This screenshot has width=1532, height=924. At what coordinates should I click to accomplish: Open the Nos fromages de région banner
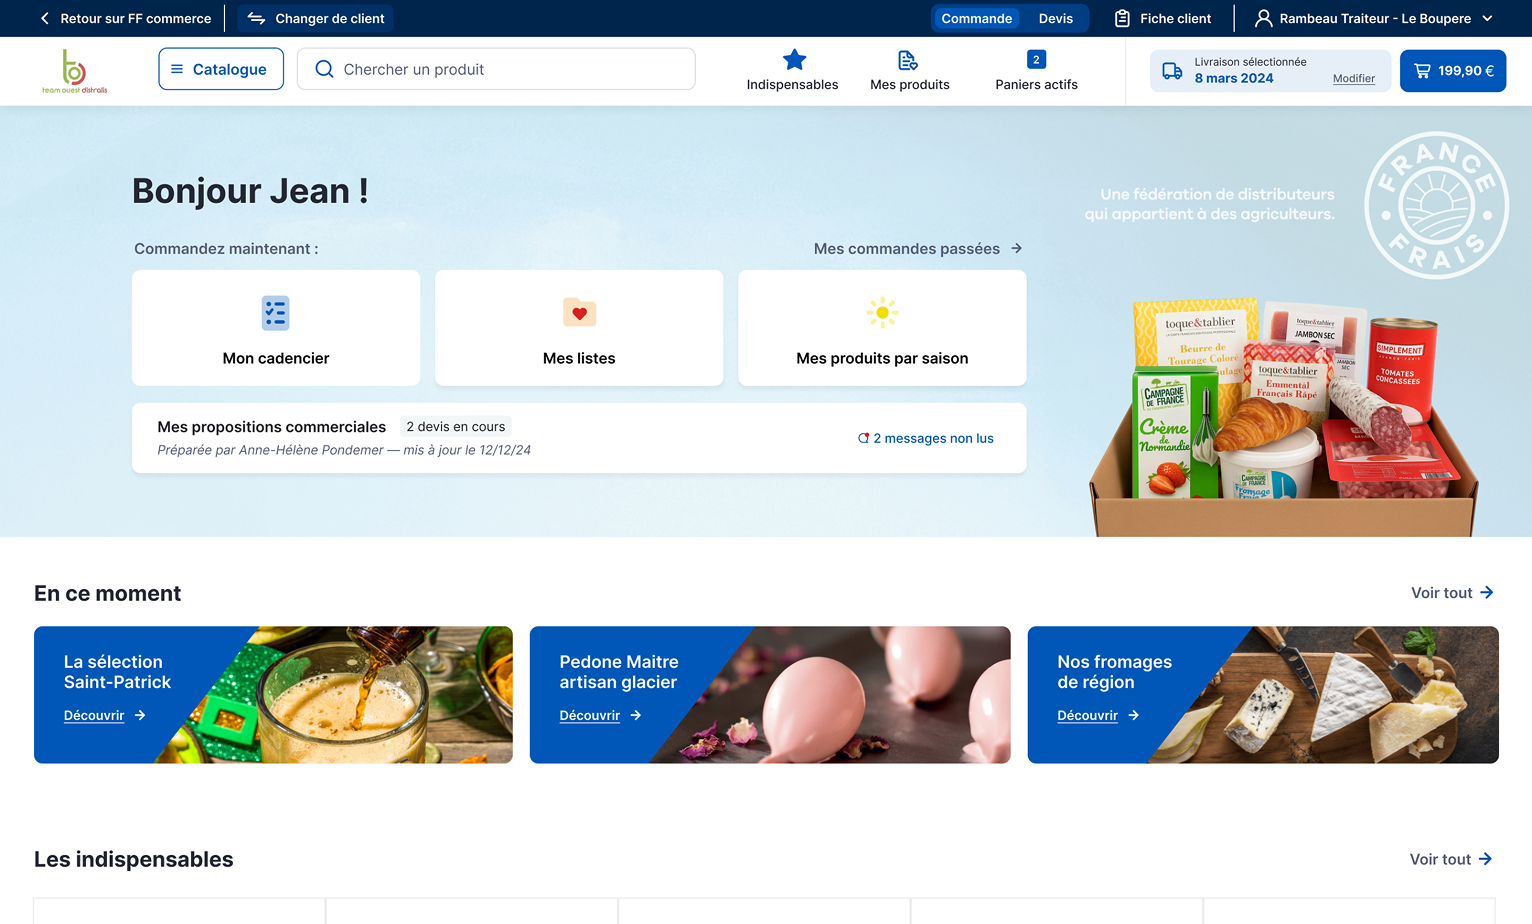[1263, 695]
